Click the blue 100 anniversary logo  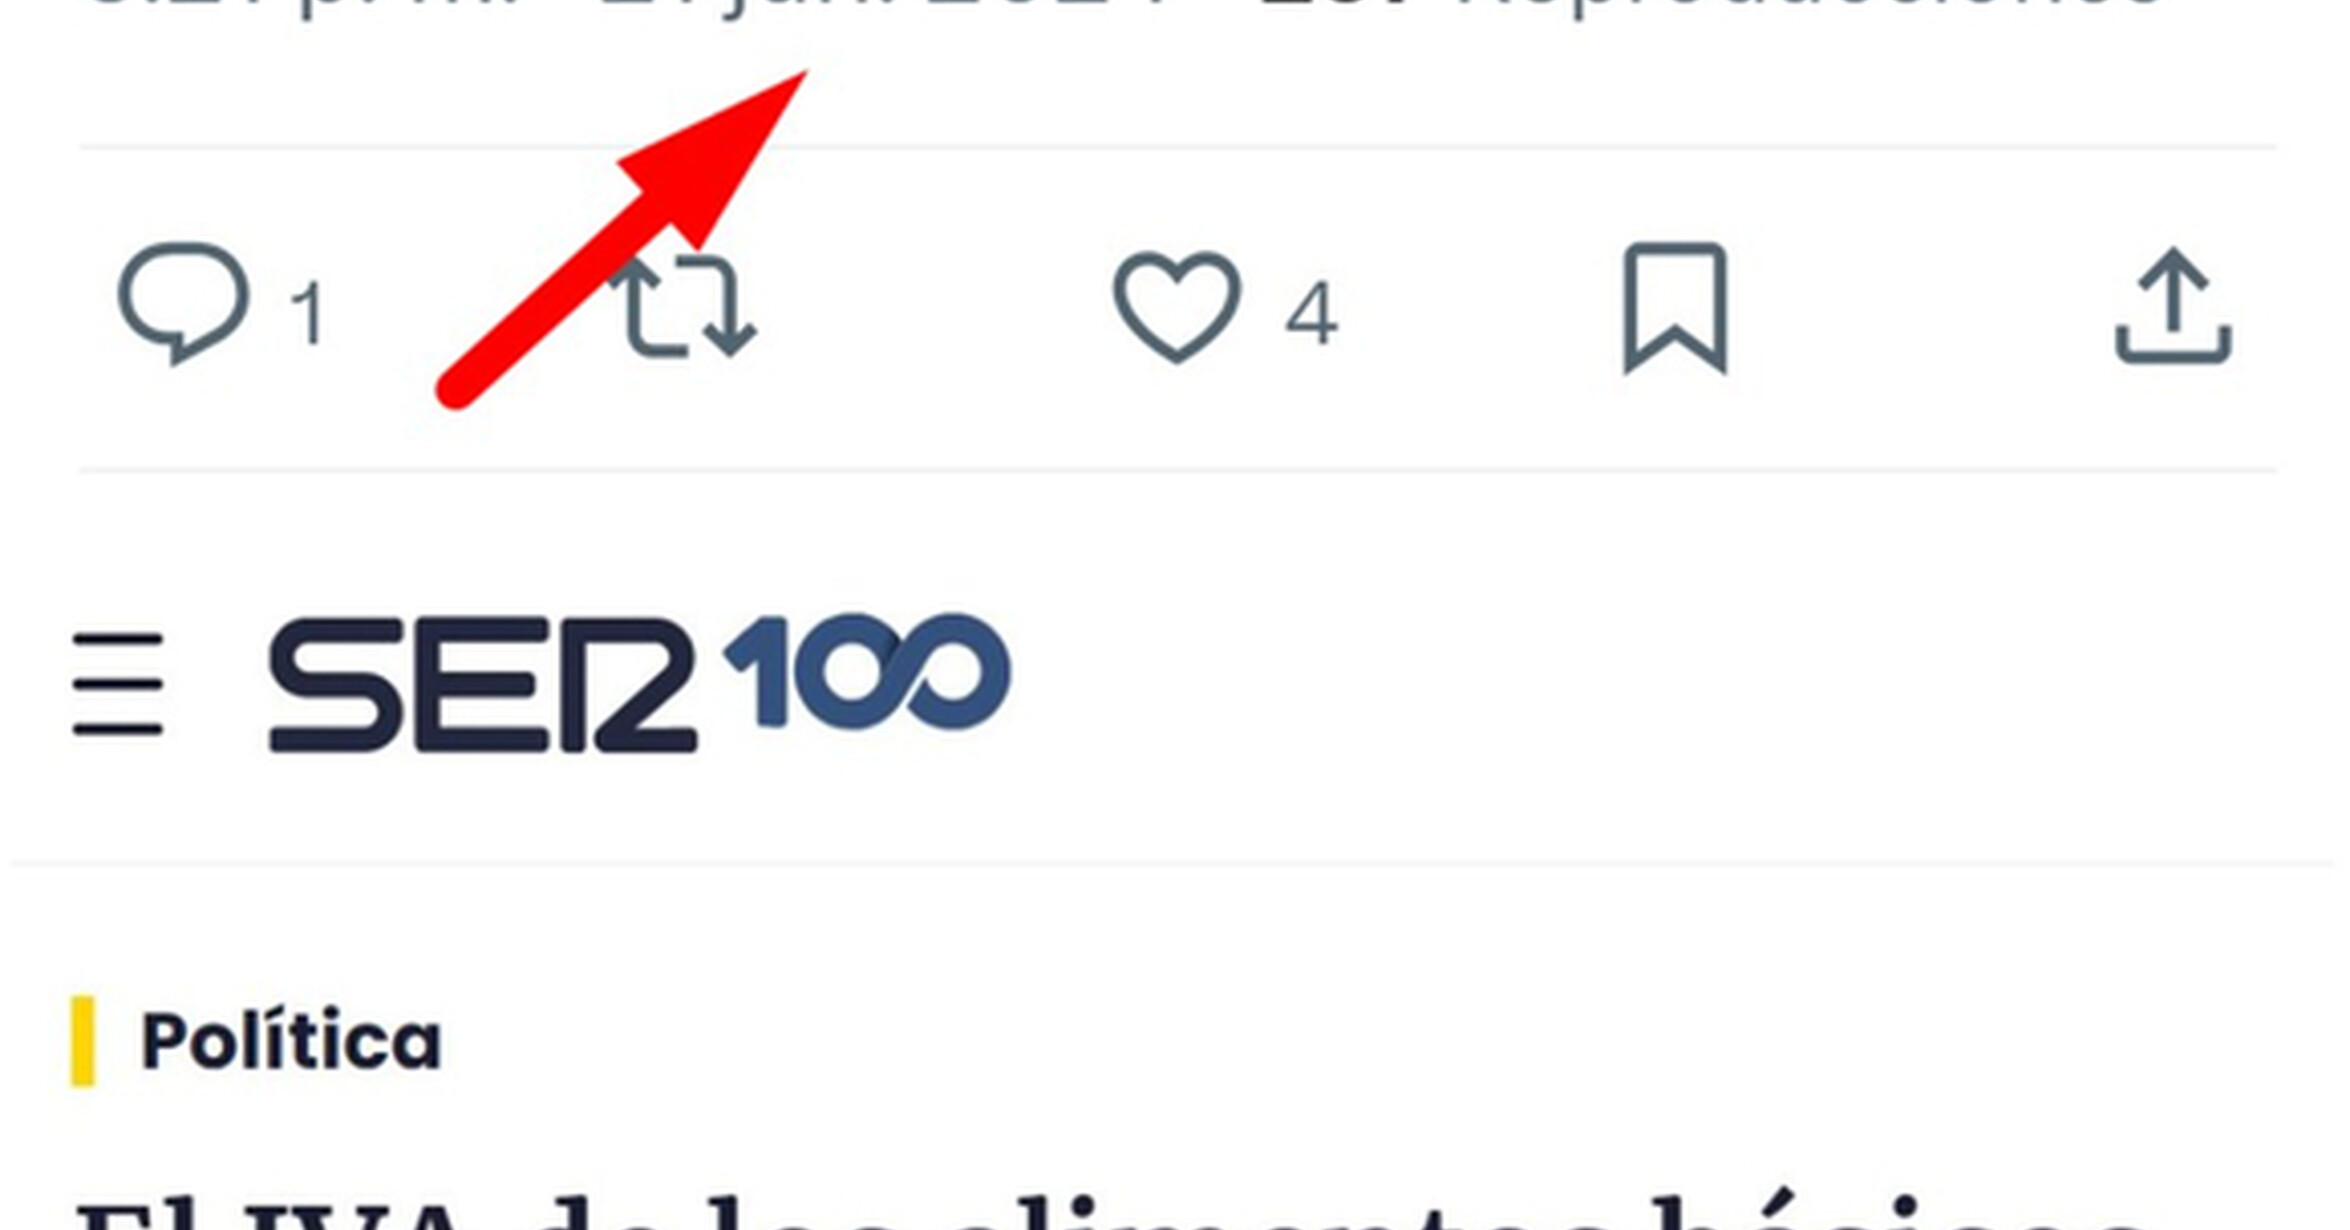click(867, 671)
